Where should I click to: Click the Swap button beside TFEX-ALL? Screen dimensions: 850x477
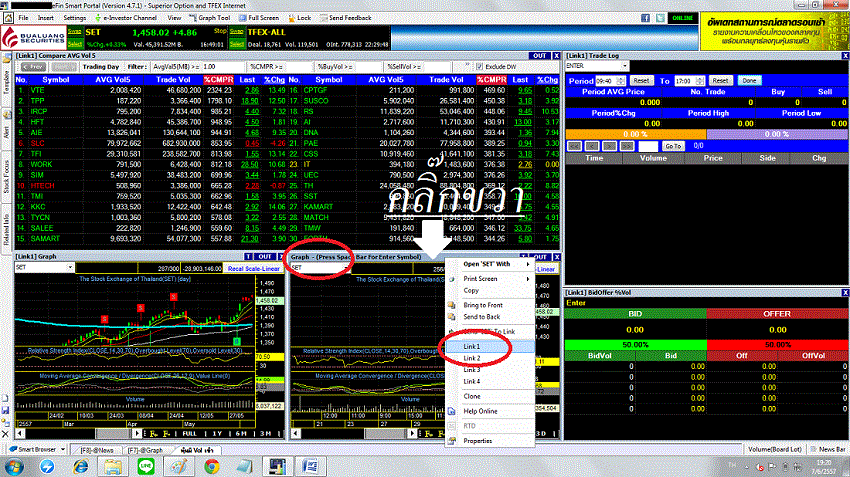[236, 31]
